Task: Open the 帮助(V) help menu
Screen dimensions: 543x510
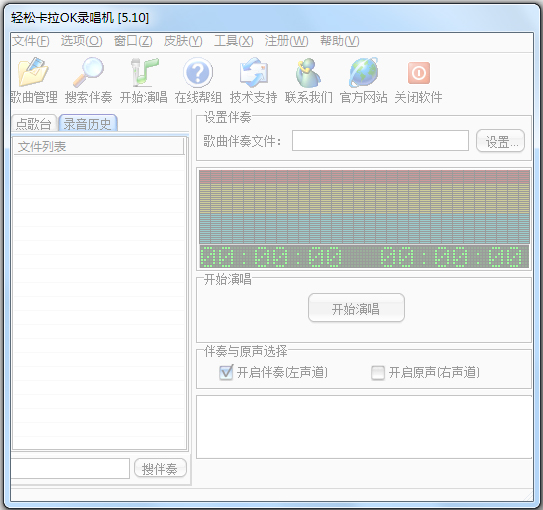Action: pos(339,41)
